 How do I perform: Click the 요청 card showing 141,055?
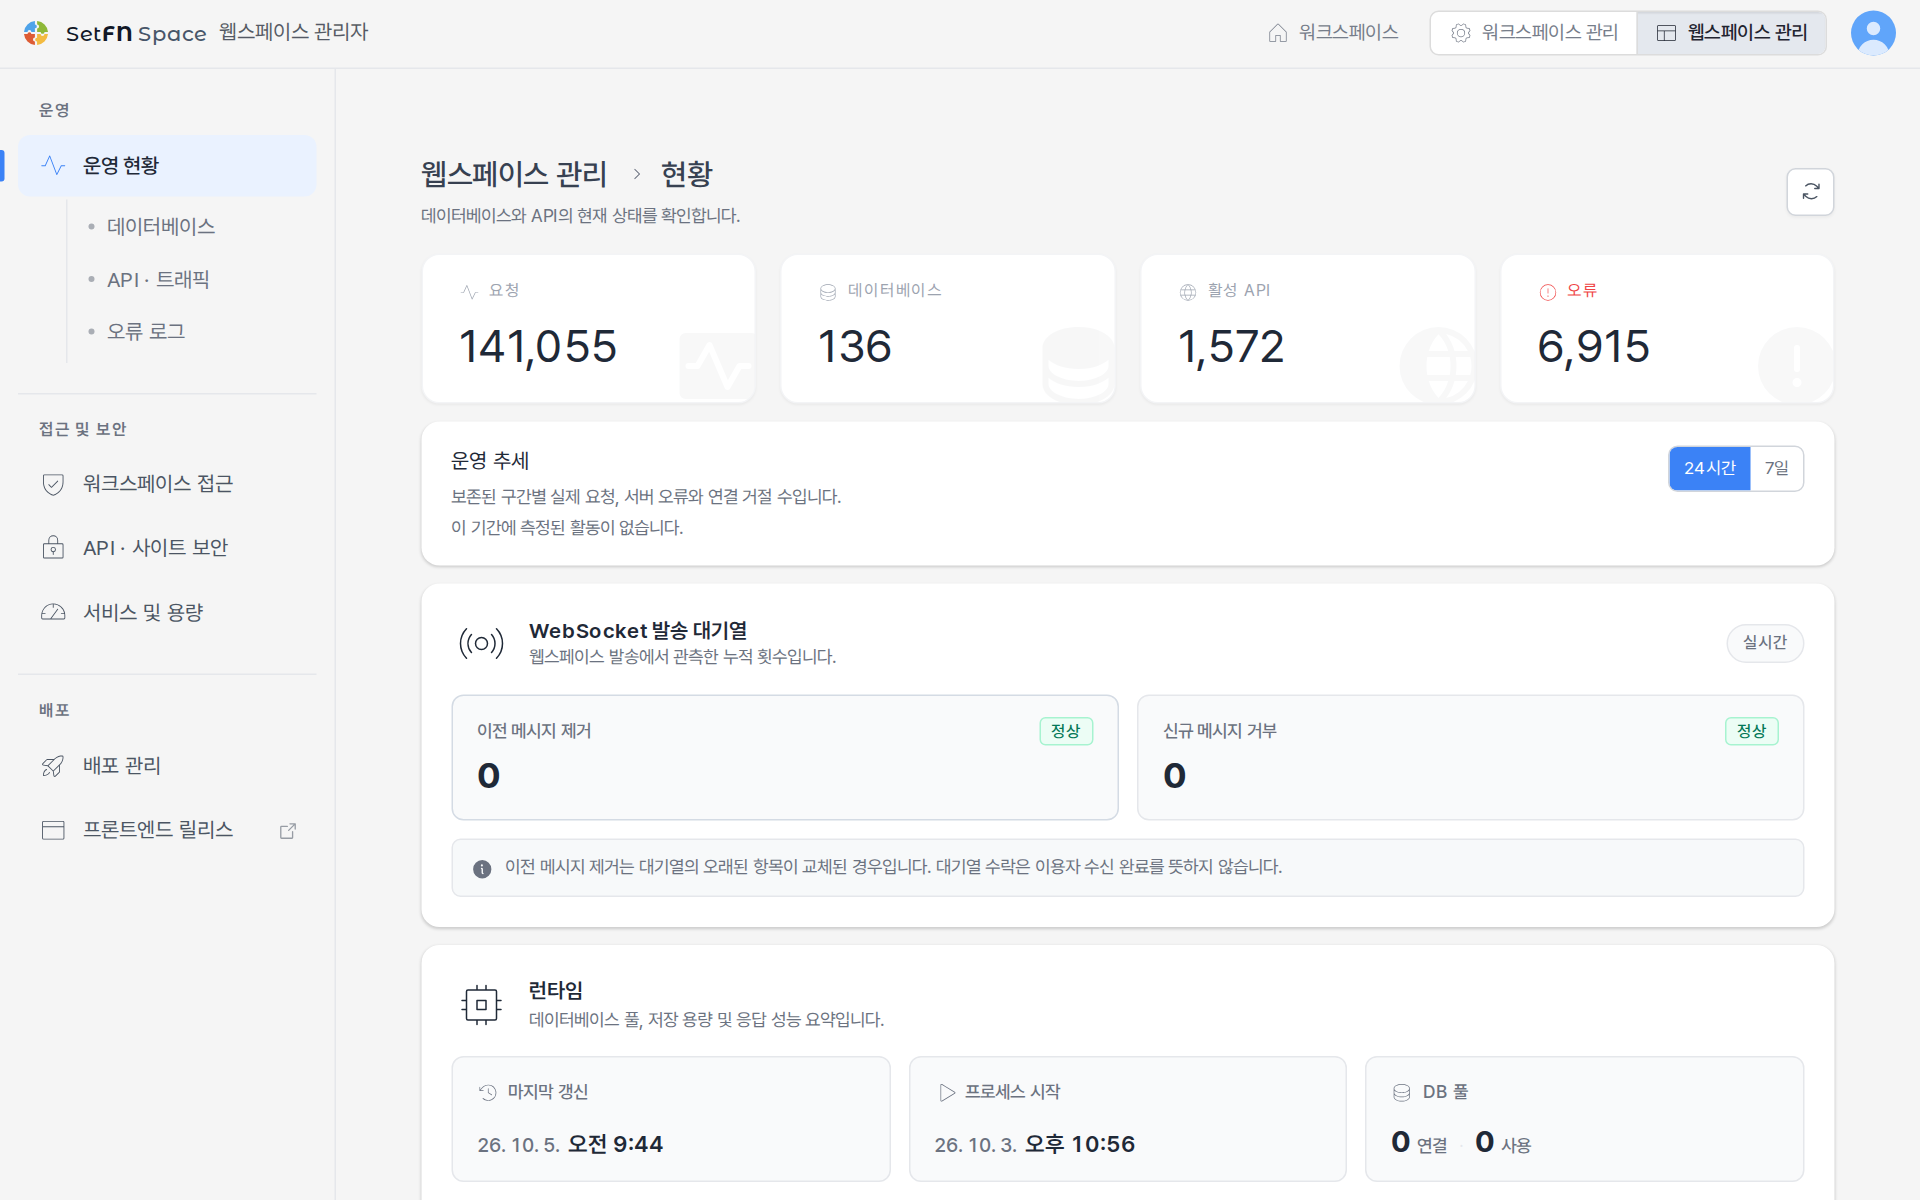pyautogui.click(x=588, y=329)
